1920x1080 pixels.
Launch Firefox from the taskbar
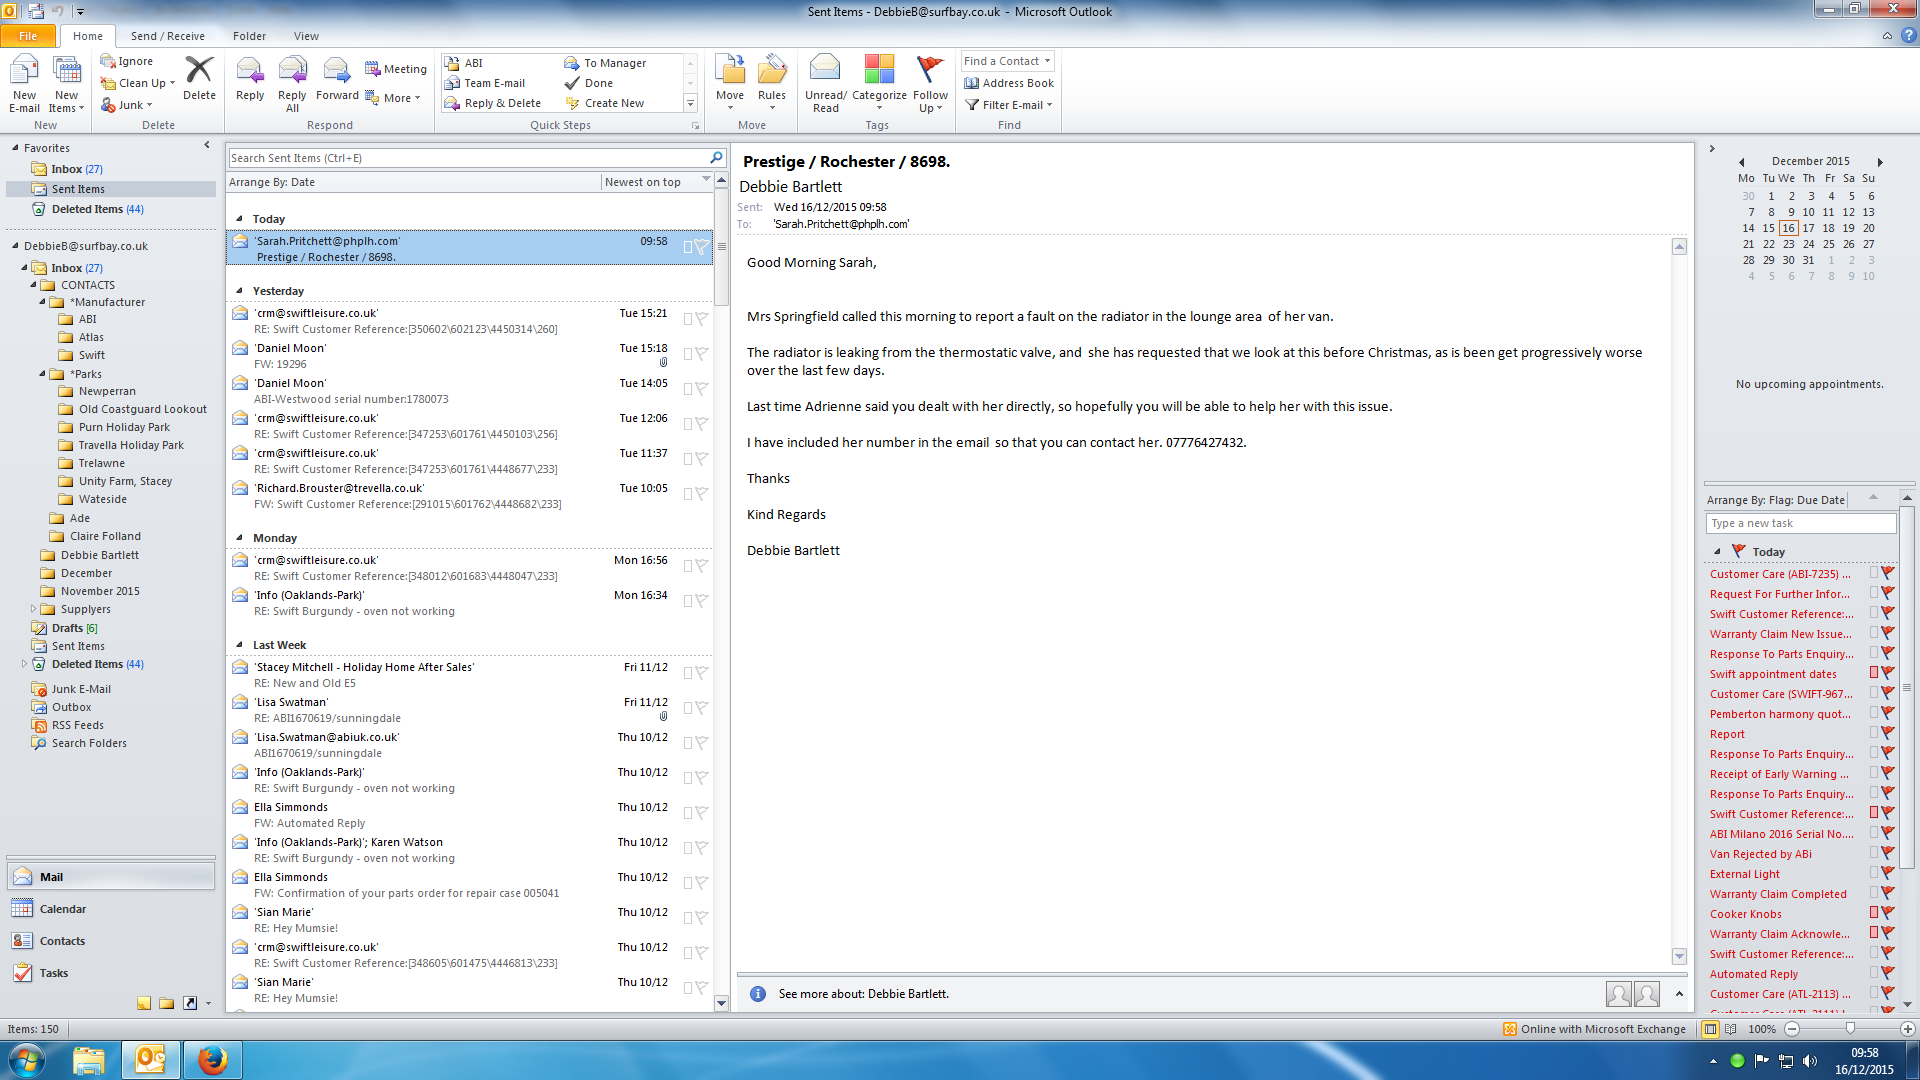pos(212,1060)
